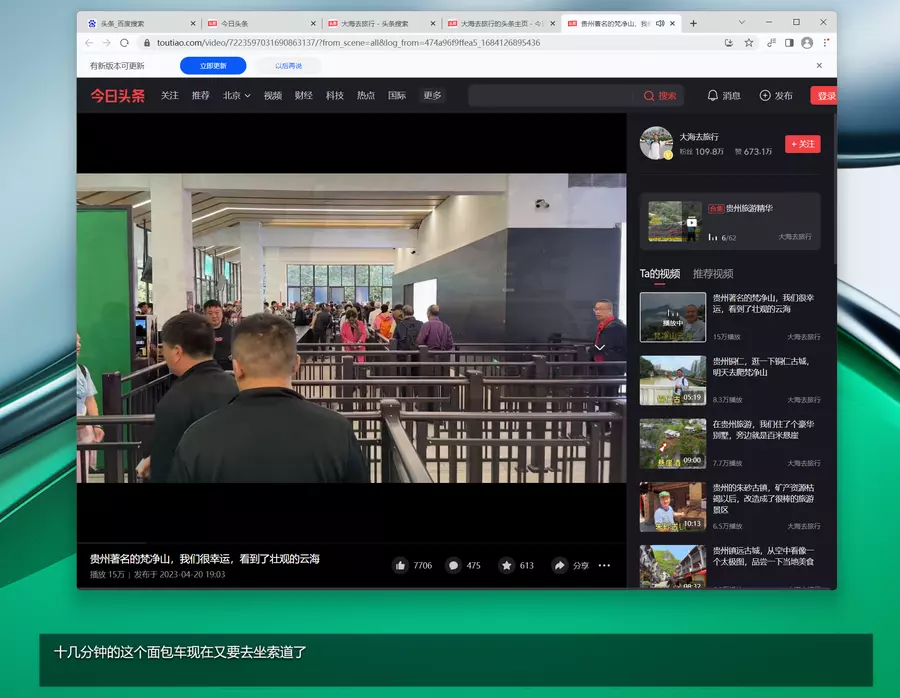The height and width of the screenshot is (698, 900).
Task: Click the 发布 publish plus icon
Action: (776, 96)
